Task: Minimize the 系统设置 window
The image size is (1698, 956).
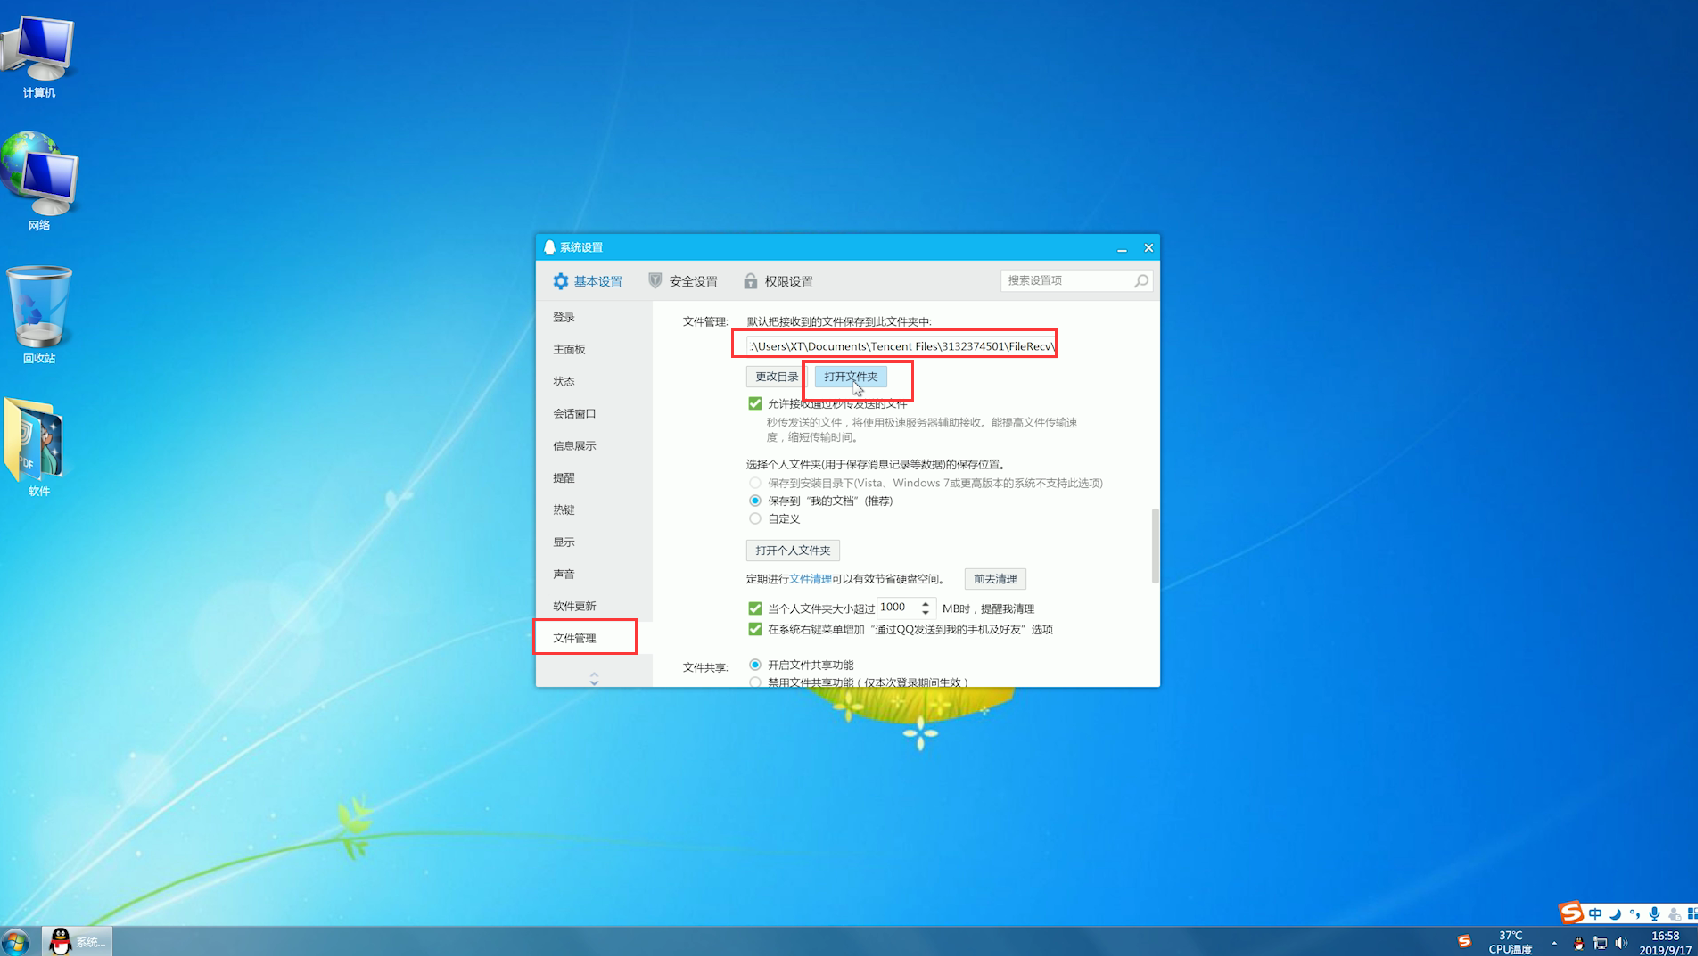Action: click(1122, 248)
